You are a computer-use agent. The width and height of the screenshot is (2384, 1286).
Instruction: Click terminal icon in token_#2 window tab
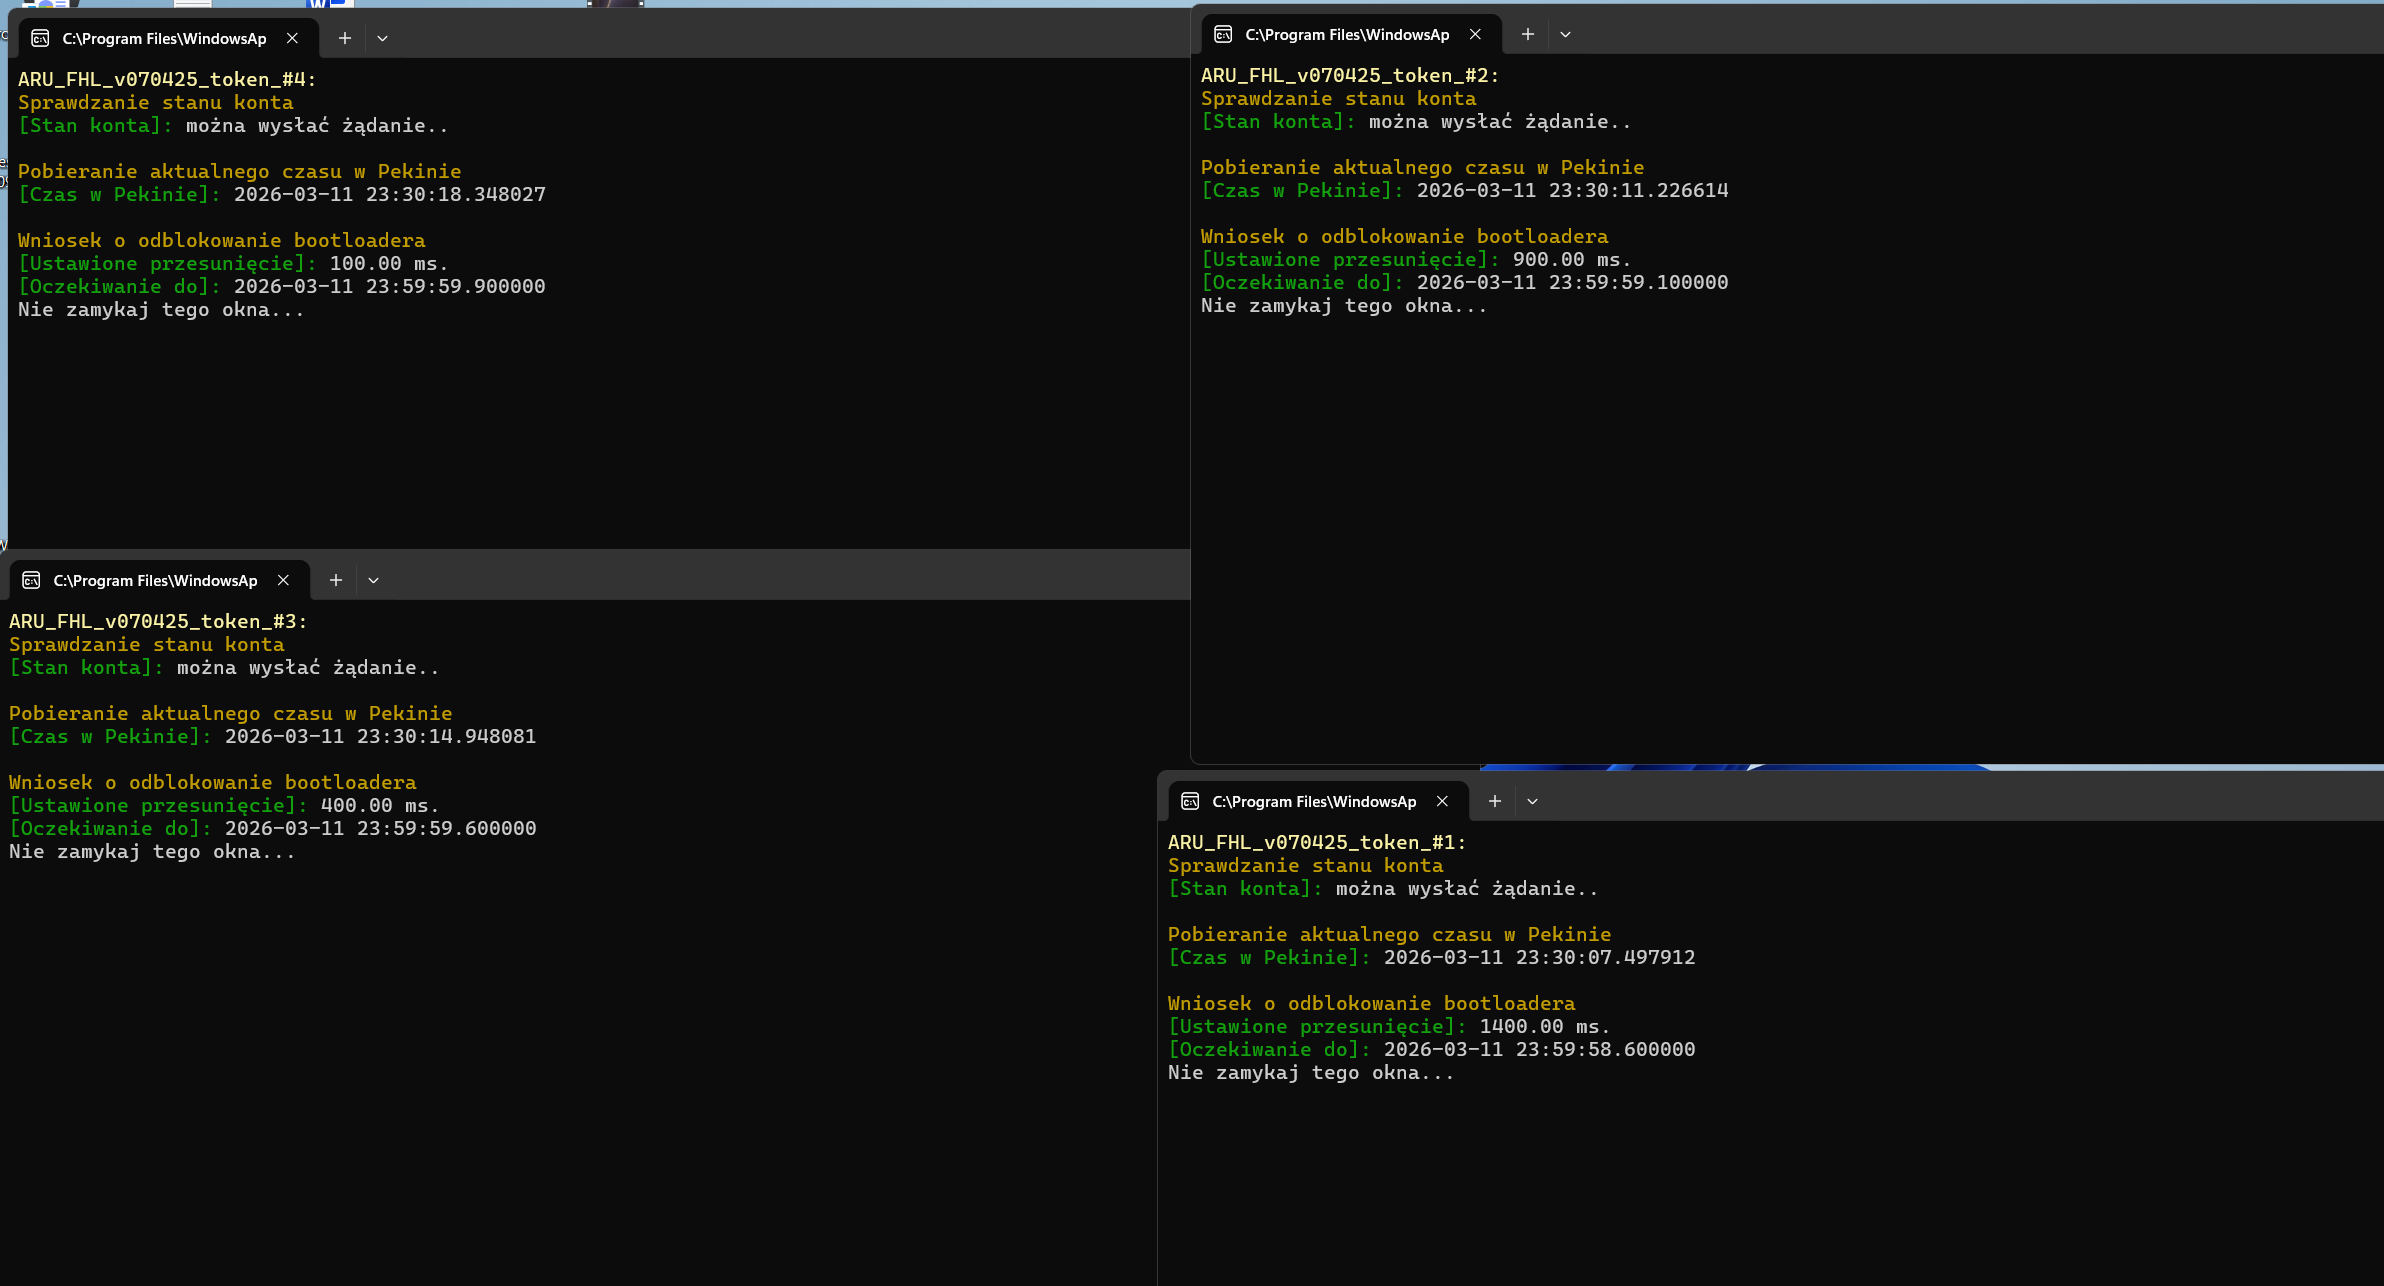pos(1222,34)
